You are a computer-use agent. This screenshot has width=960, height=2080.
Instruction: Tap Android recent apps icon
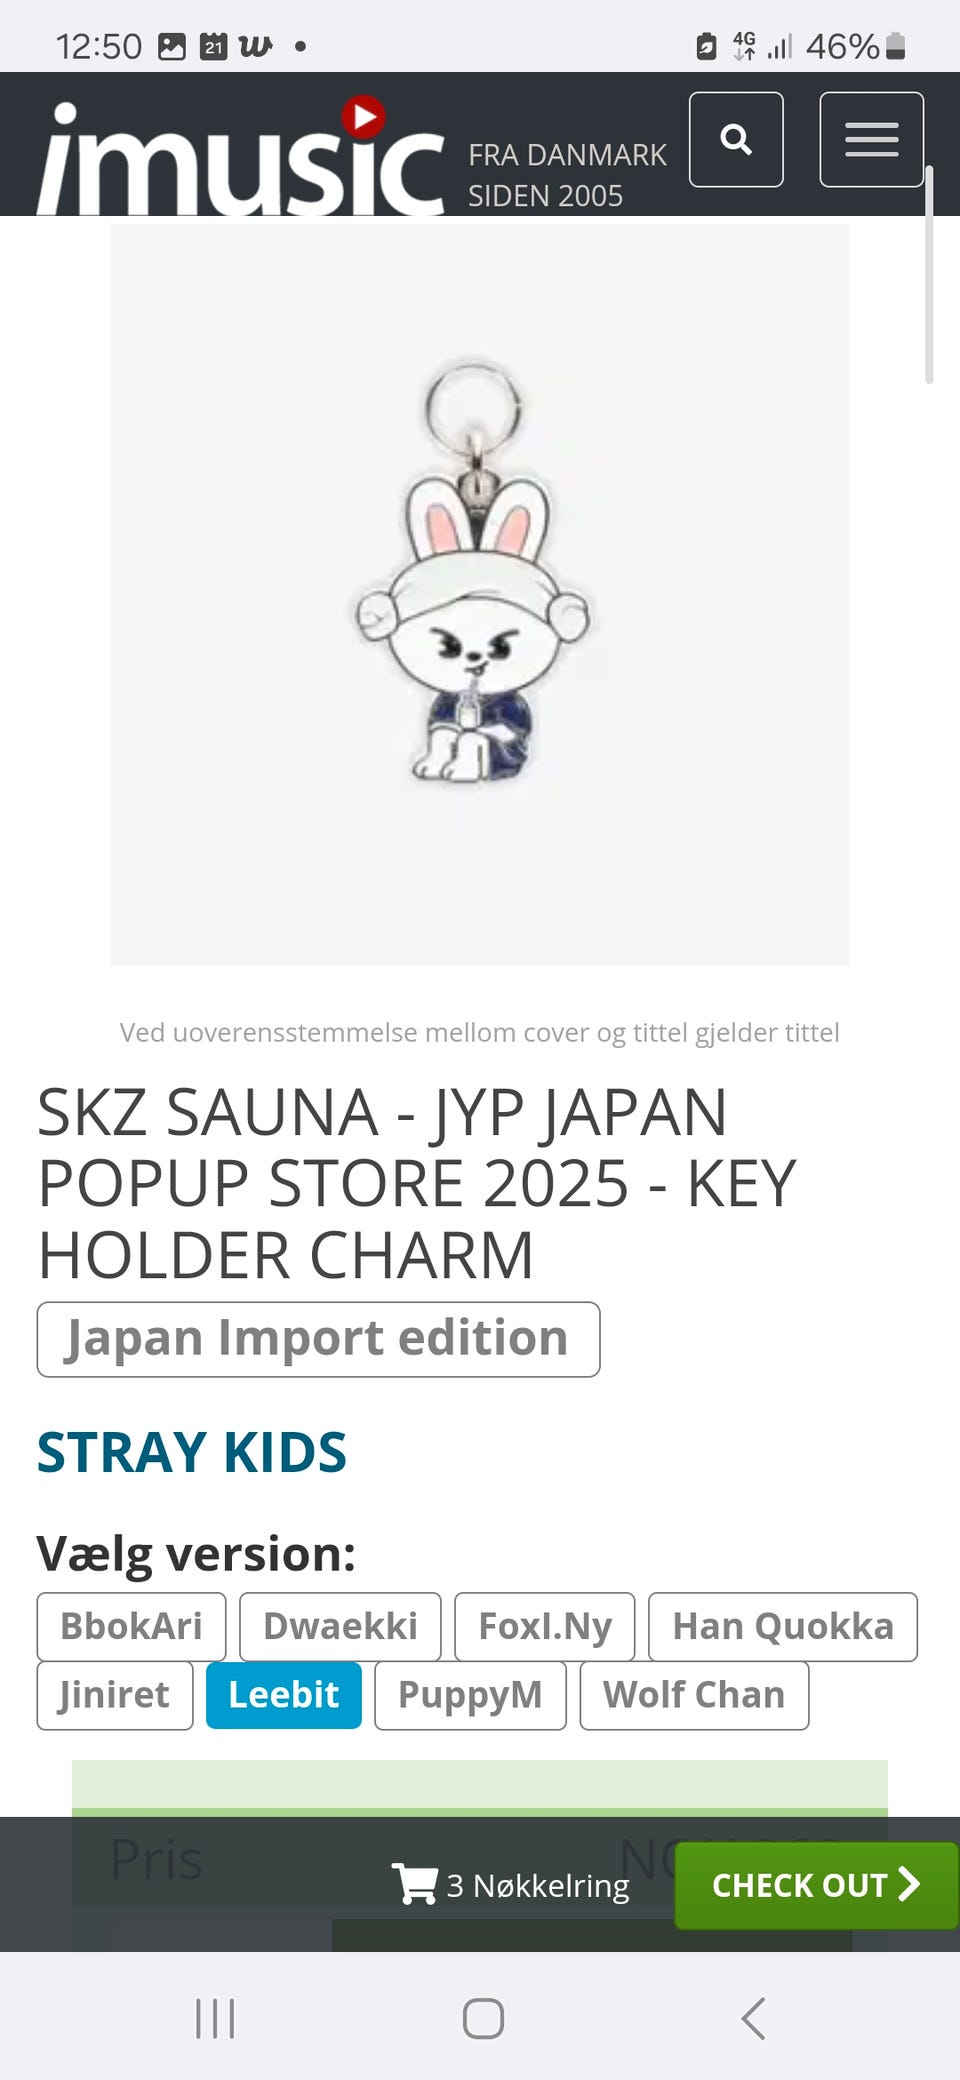215,2018
